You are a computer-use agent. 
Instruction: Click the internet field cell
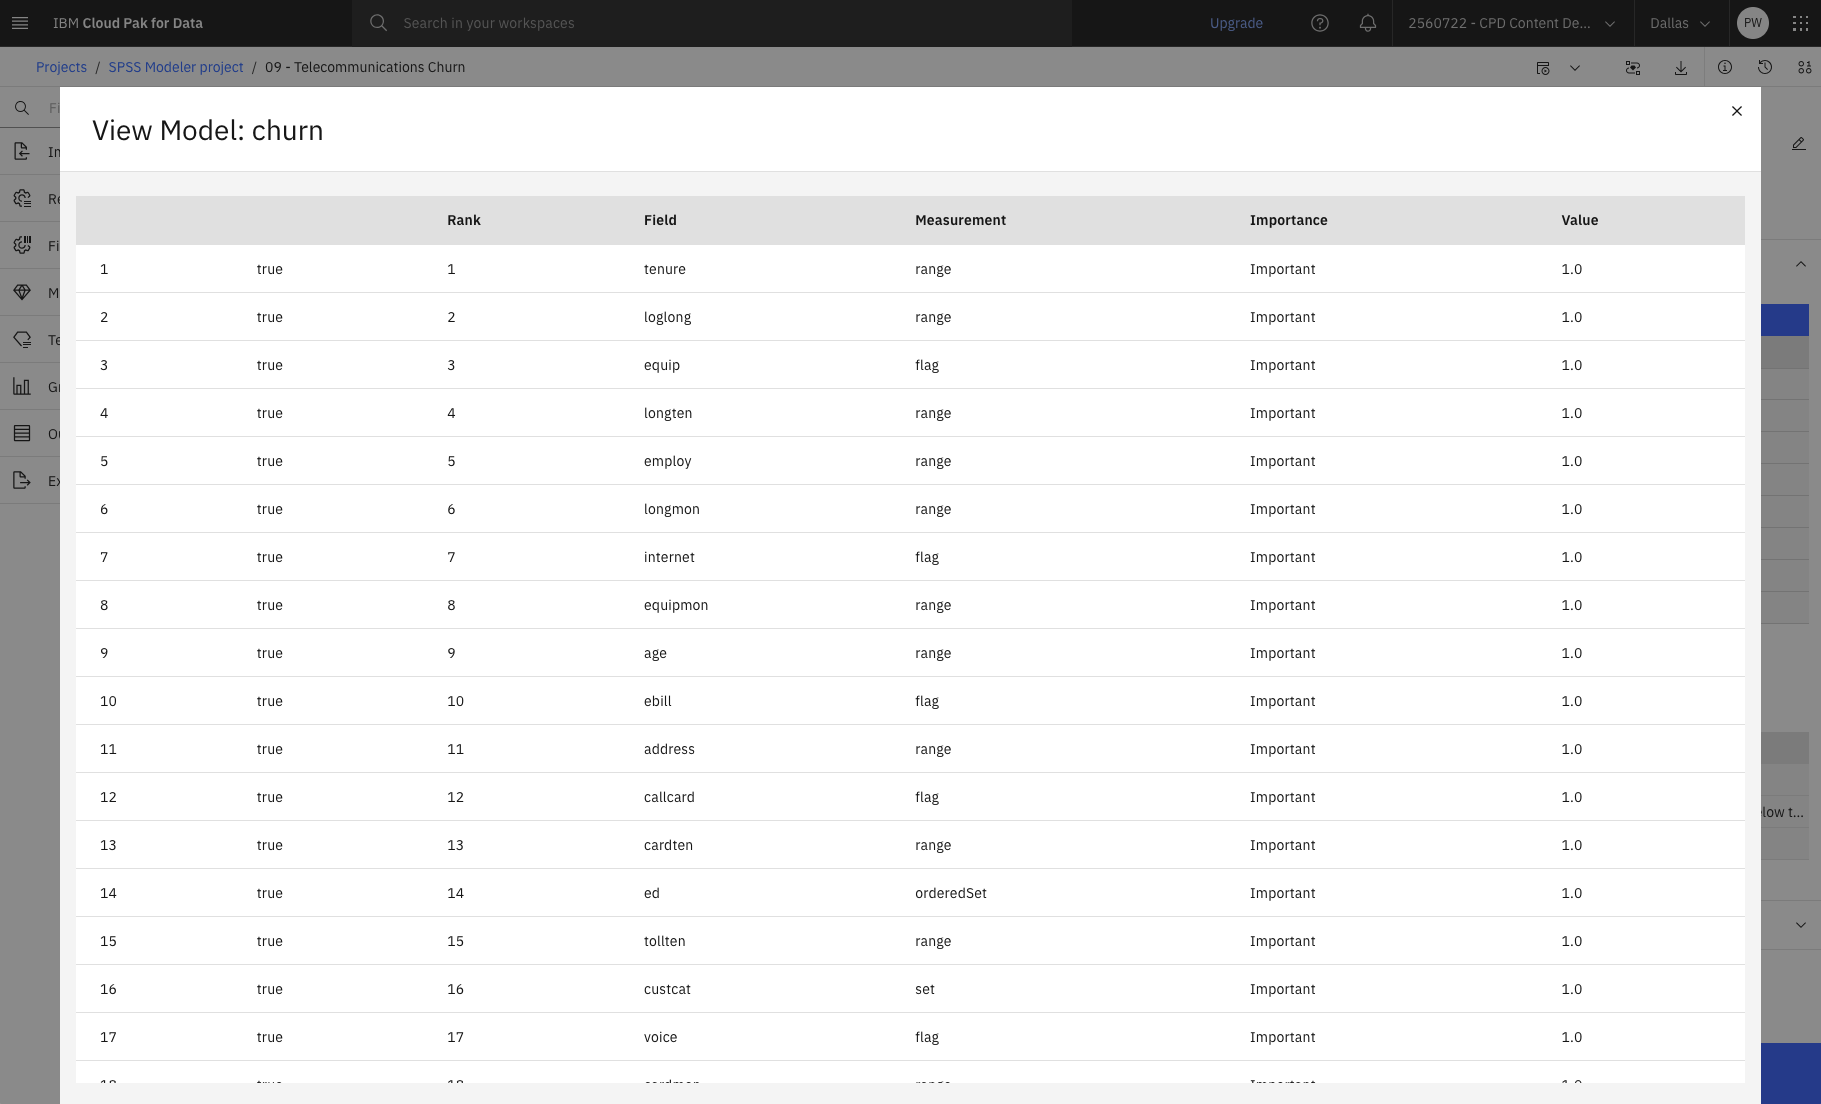tap(669, 557)
